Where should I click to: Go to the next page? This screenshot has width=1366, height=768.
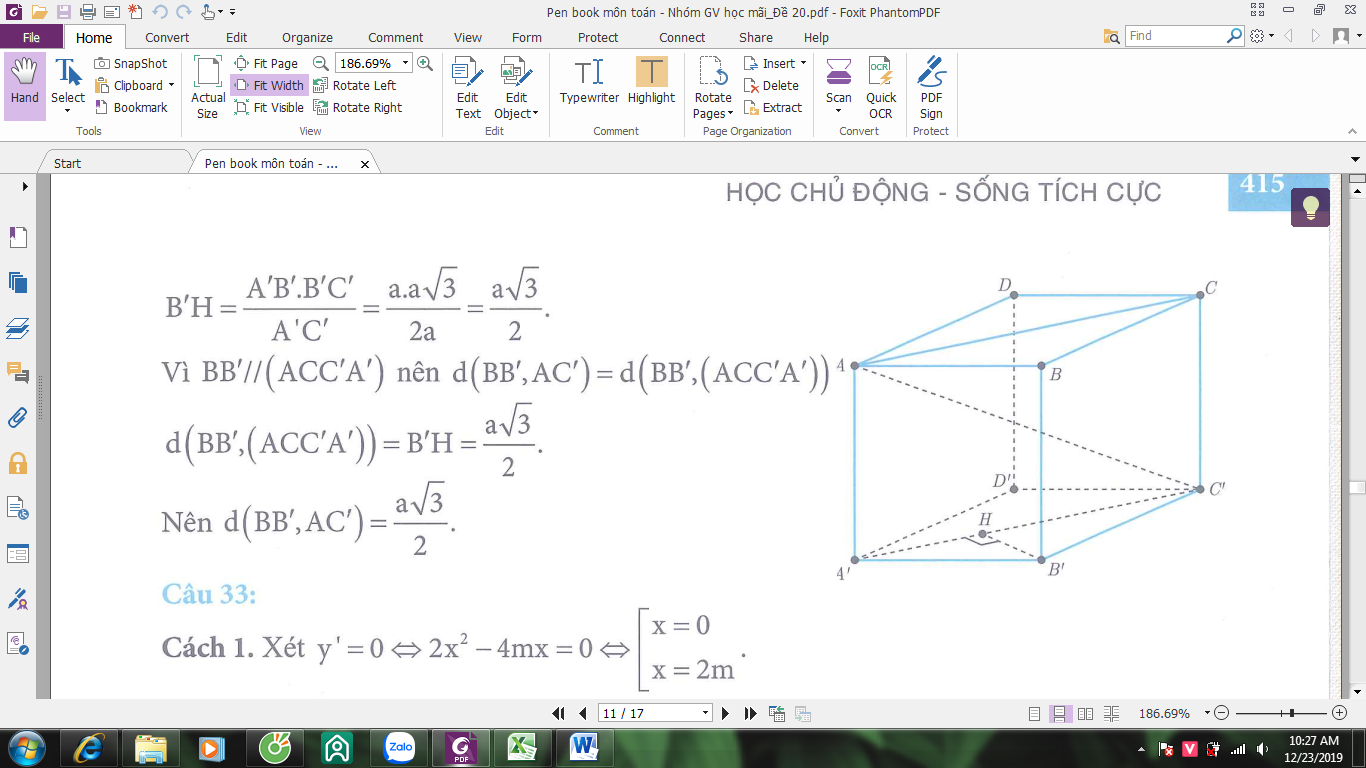click(x=727, y=713)
